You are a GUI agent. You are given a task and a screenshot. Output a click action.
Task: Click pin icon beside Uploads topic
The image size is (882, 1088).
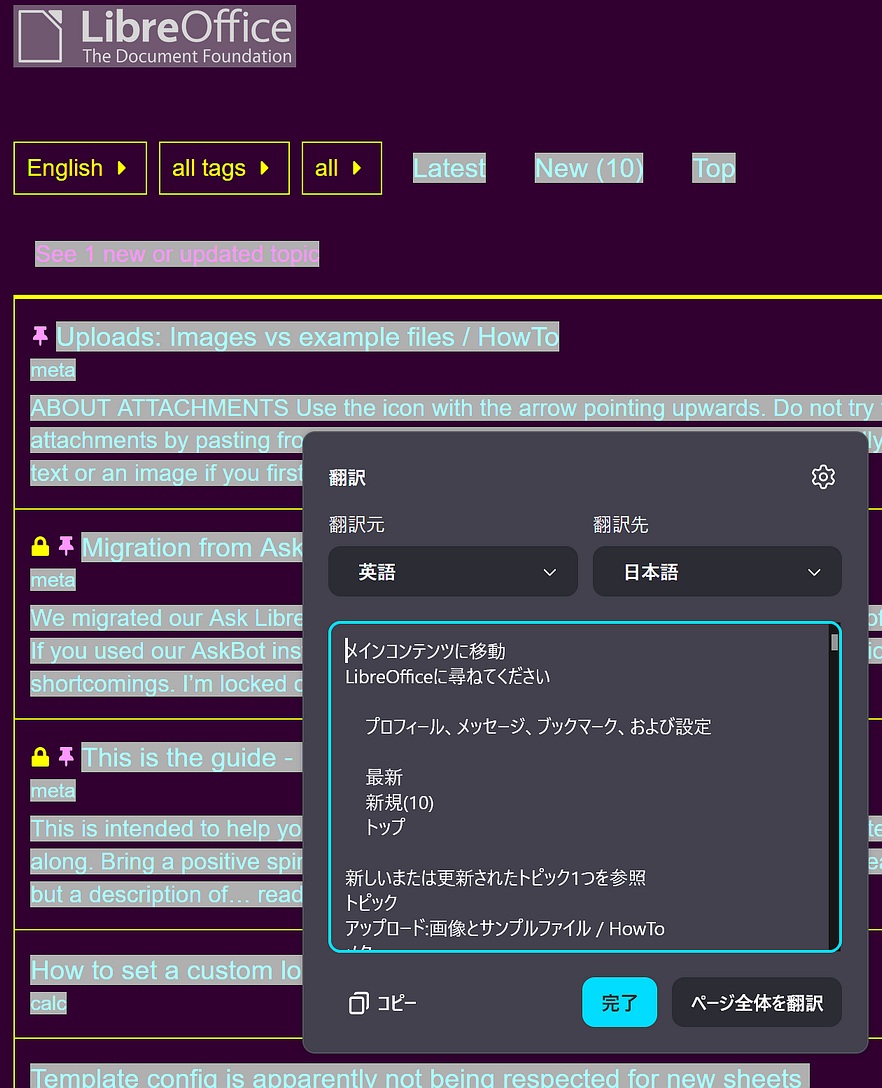(x=40, y=336)
